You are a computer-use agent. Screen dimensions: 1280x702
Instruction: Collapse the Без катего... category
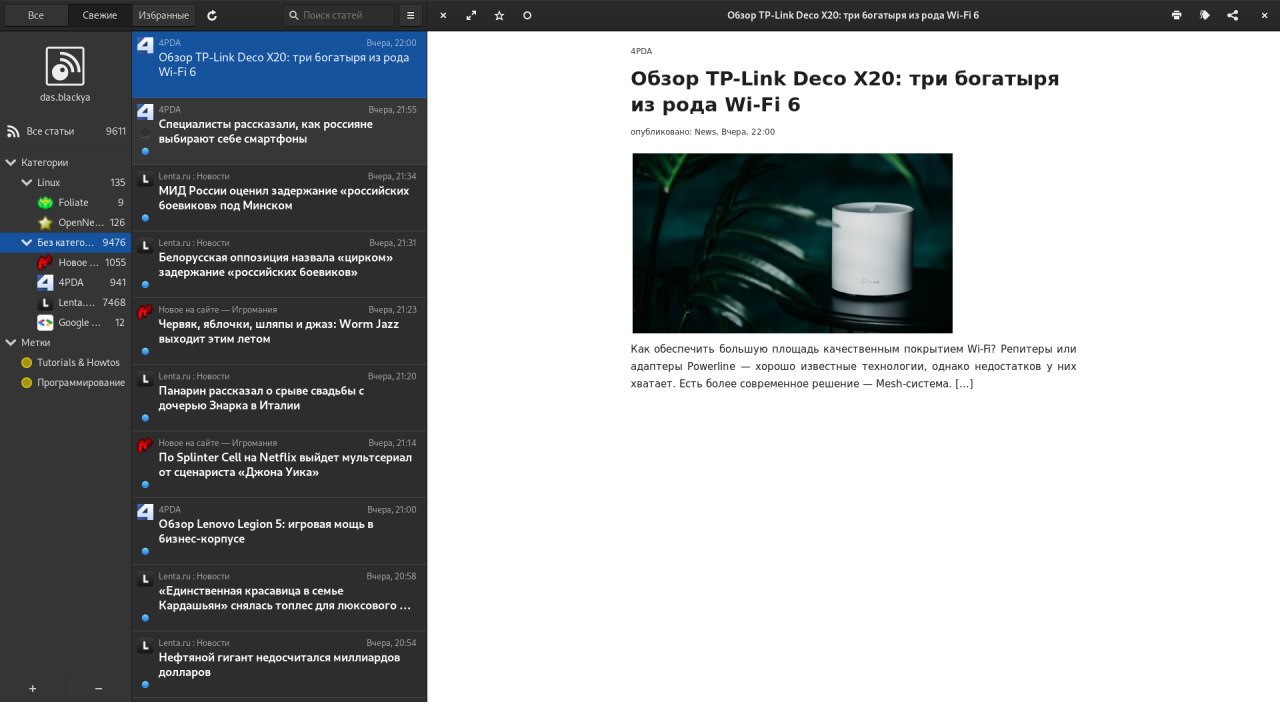pos(27,242)
